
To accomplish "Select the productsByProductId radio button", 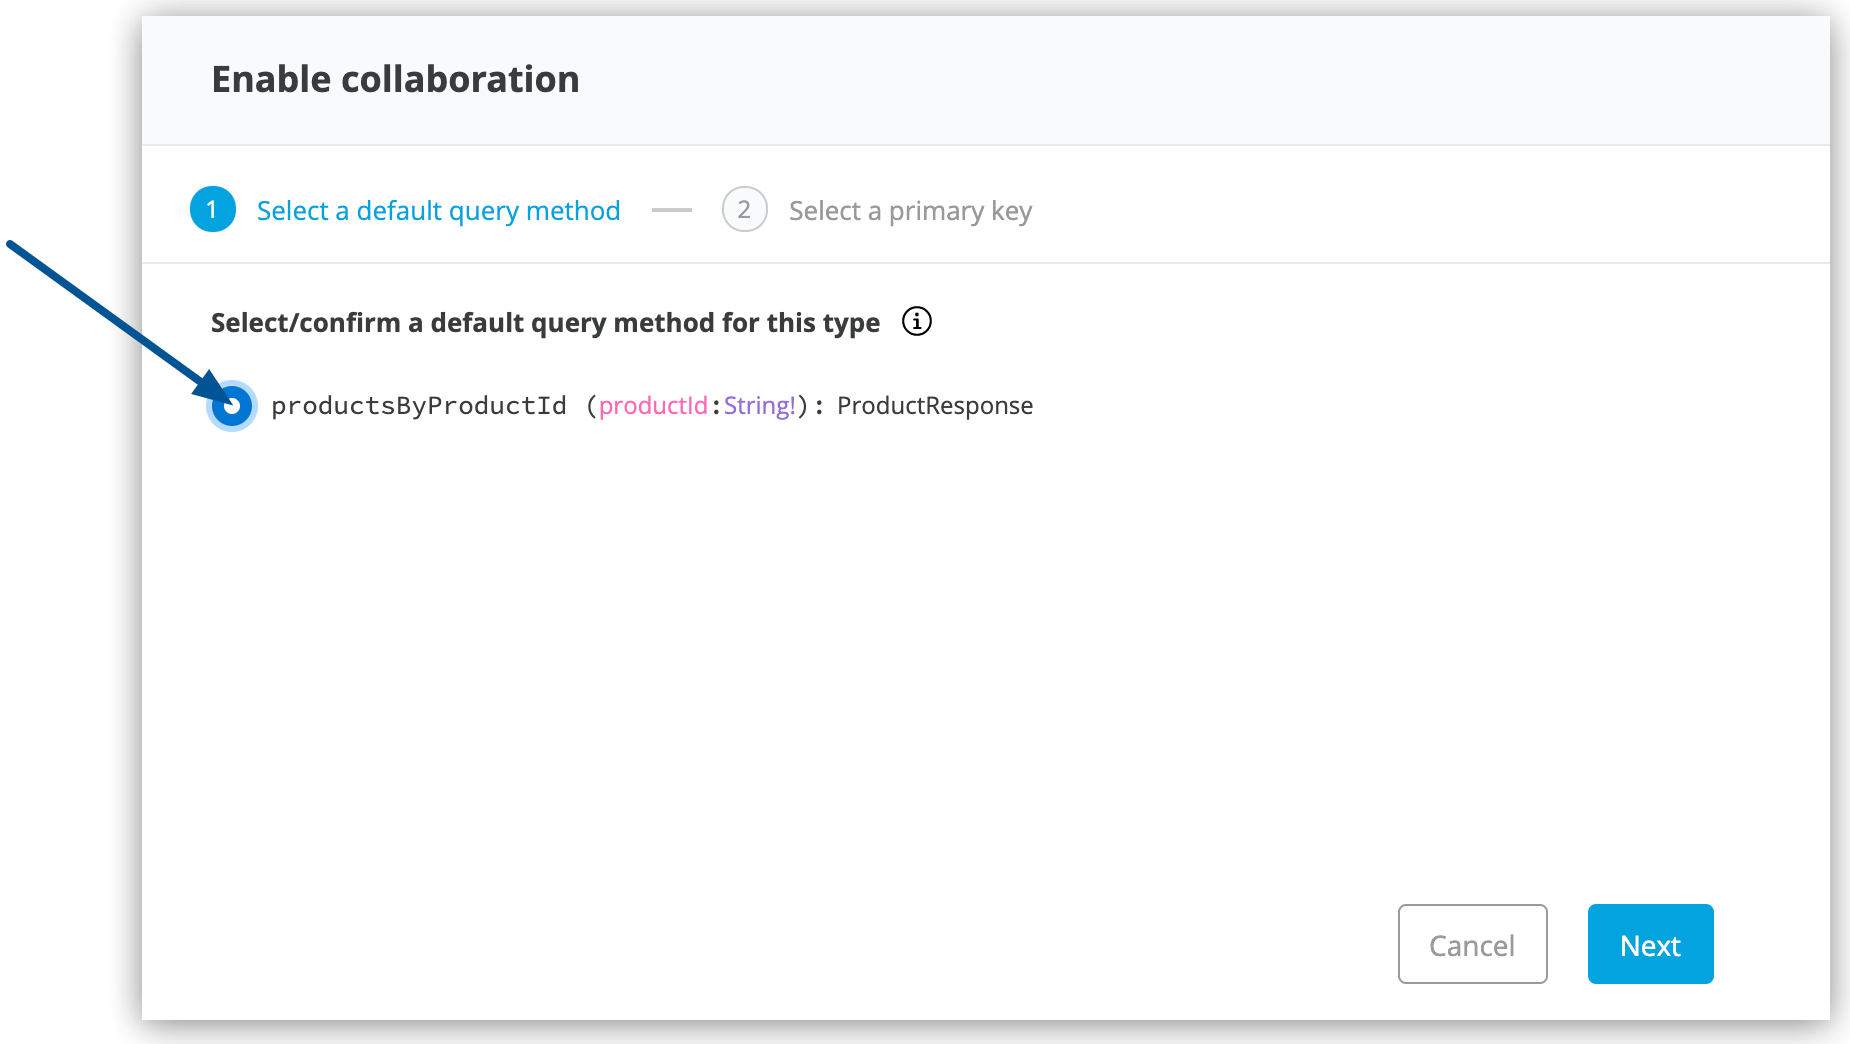I will [x=231, y=406].
